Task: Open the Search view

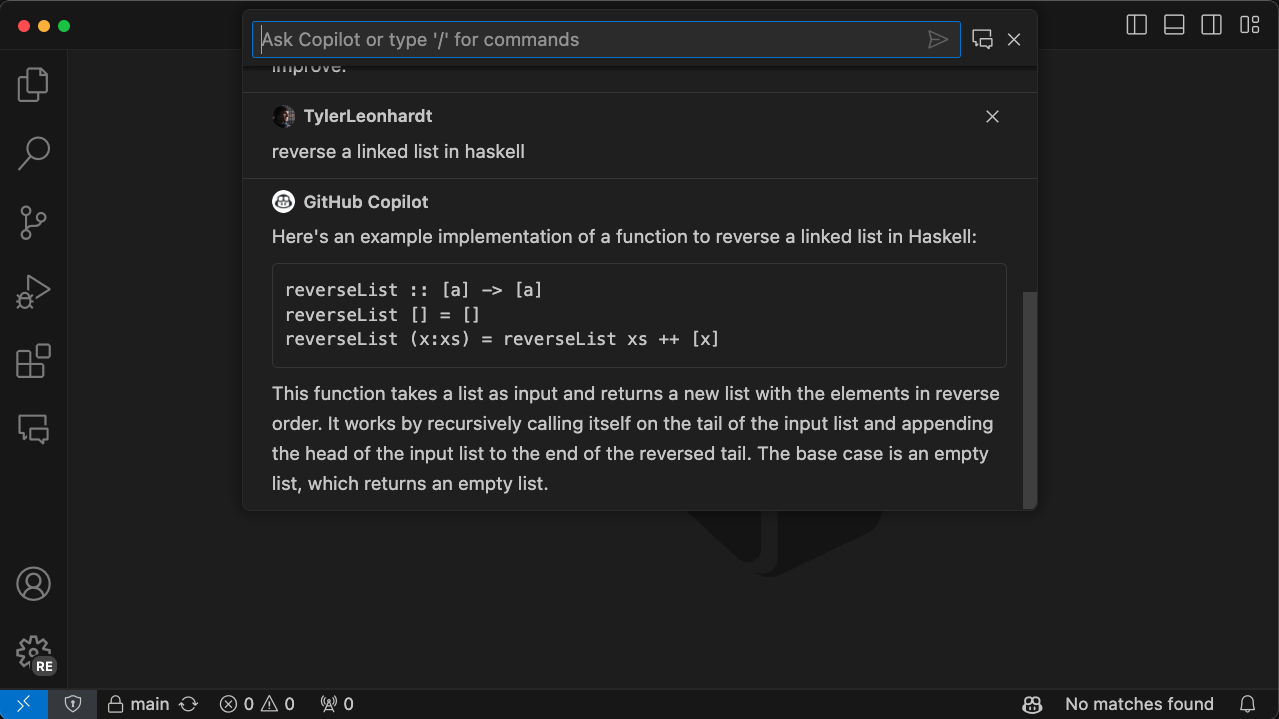Action: [33, 153]
